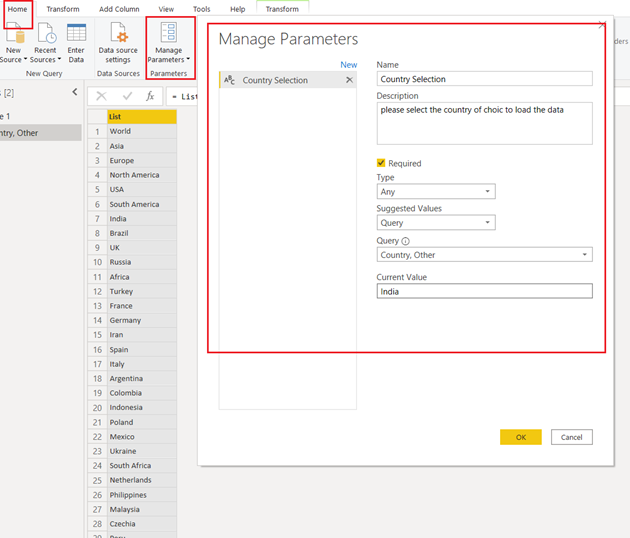Click the Cancel button

click(571, 437)
